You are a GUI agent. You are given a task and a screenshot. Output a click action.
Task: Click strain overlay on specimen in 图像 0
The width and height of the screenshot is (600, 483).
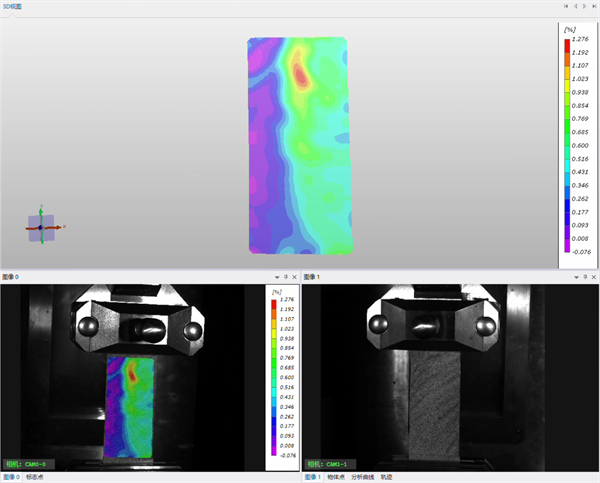click(x=129, y=407)
